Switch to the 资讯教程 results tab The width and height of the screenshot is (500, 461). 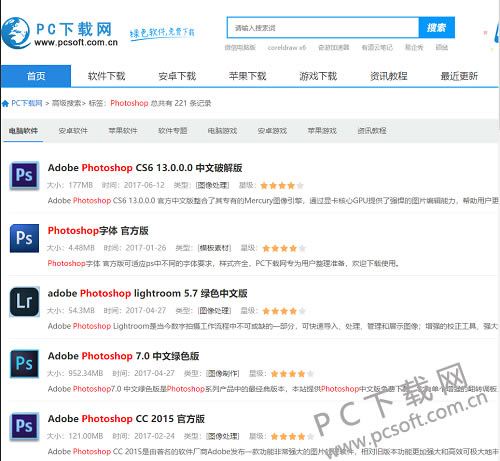tap(372, 131)
